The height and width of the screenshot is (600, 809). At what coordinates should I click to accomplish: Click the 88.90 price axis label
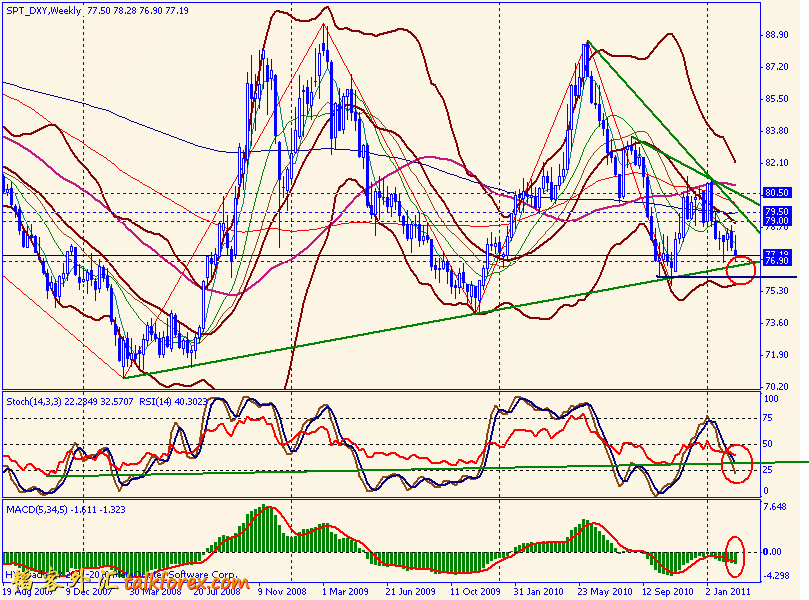776,35
